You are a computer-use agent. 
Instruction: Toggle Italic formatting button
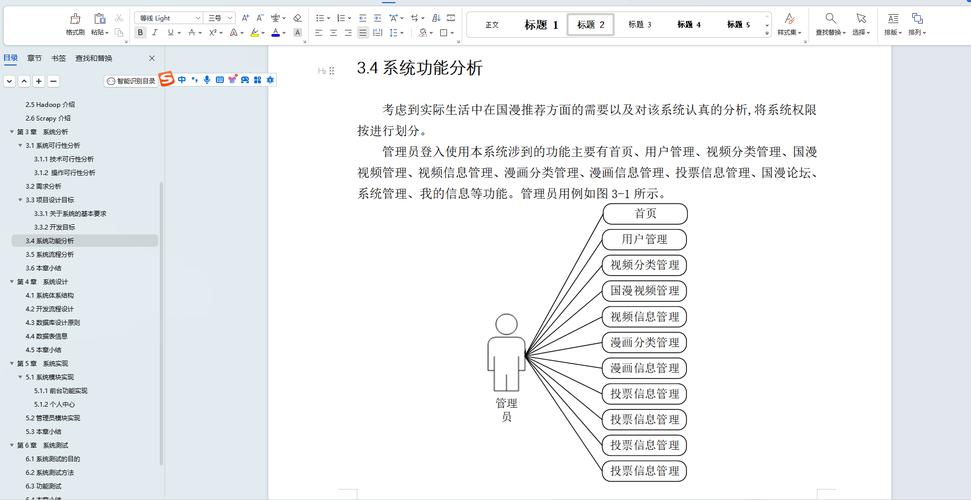(x=155, y=33)
